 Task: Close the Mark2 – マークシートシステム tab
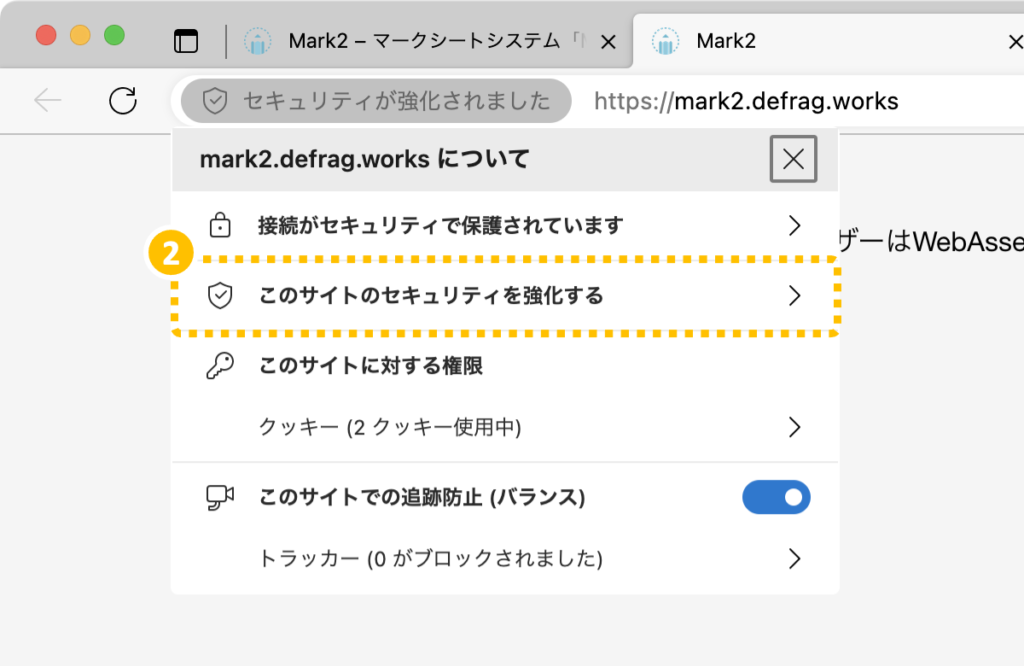click(608, 42)
